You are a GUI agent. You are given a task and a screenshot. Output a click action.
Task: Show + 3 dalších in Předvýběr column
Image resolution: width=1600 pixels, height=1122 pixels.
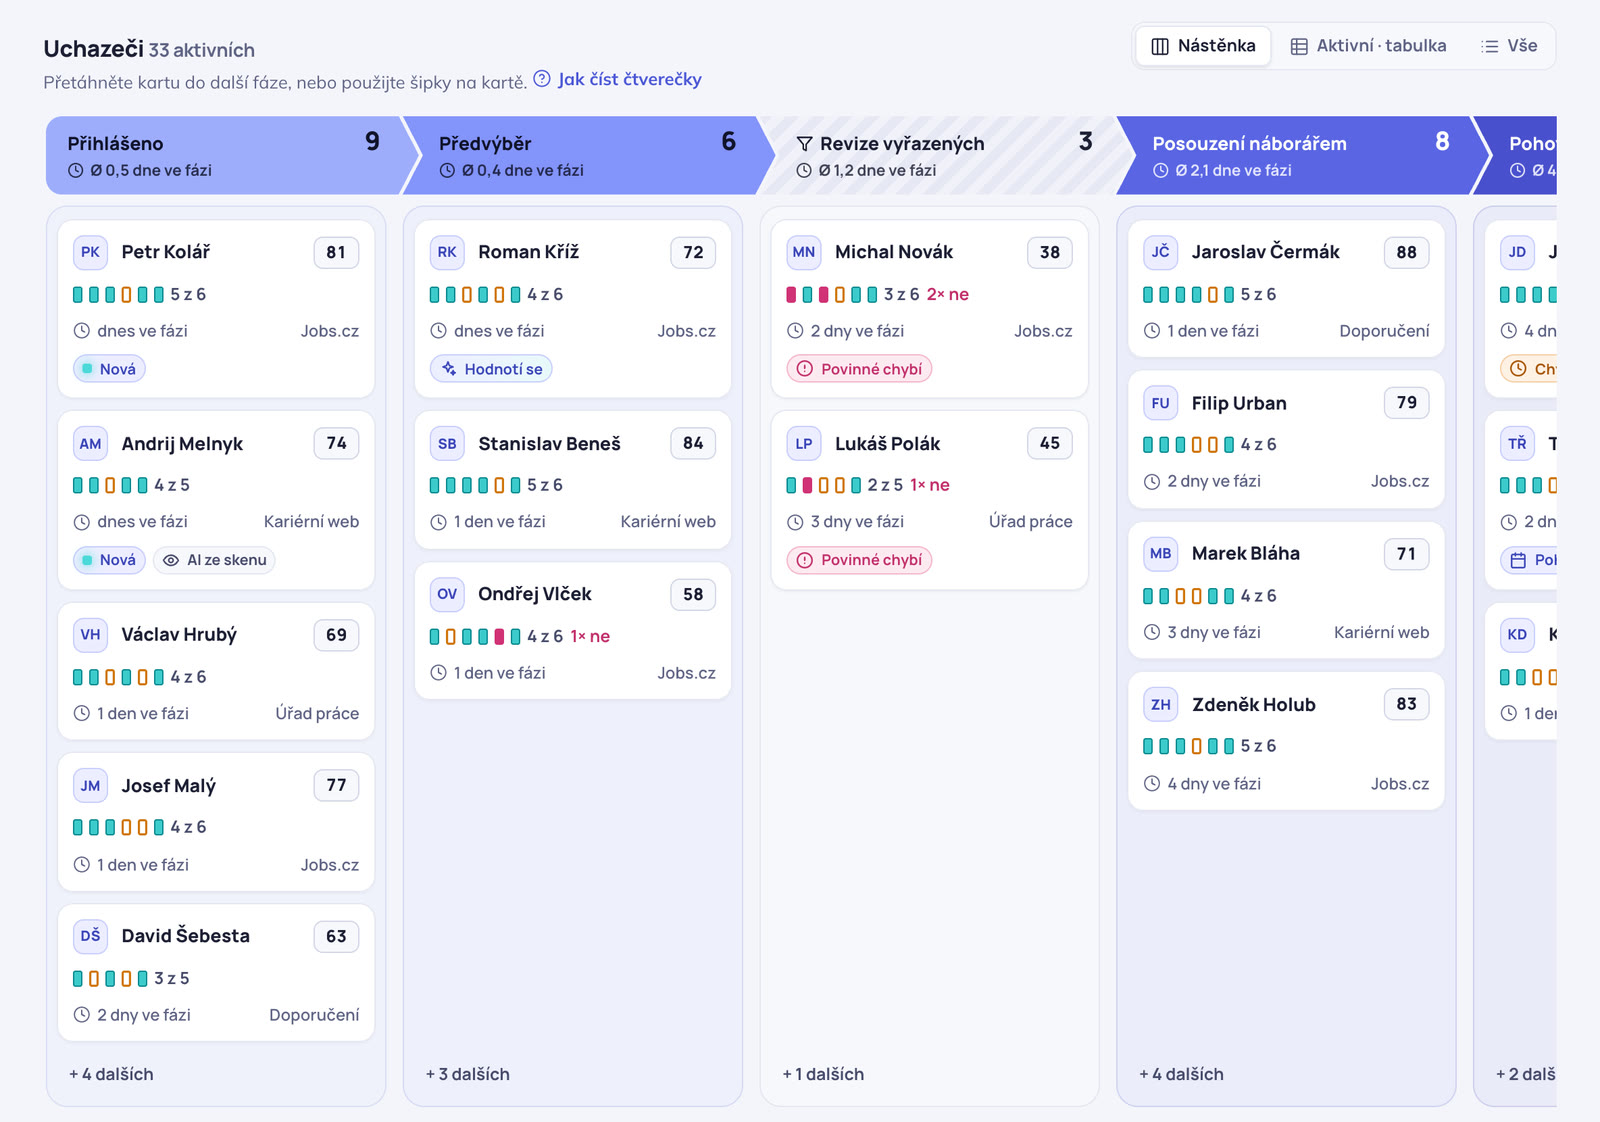tap(467, 1074)
